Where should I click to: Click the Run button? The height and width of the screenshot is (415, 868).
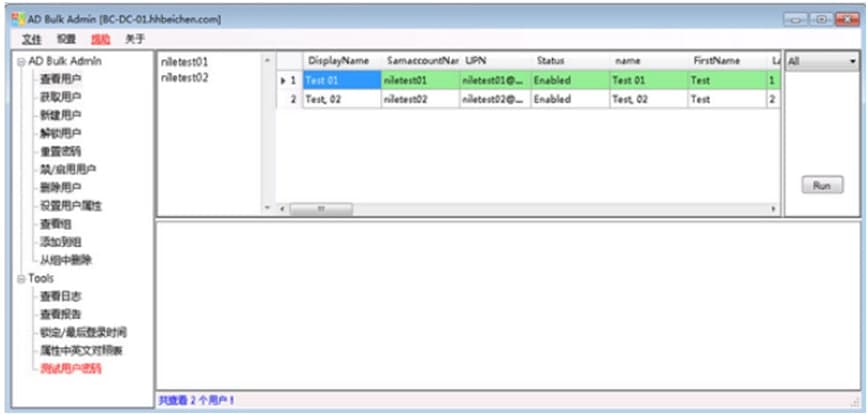[822, 185]
